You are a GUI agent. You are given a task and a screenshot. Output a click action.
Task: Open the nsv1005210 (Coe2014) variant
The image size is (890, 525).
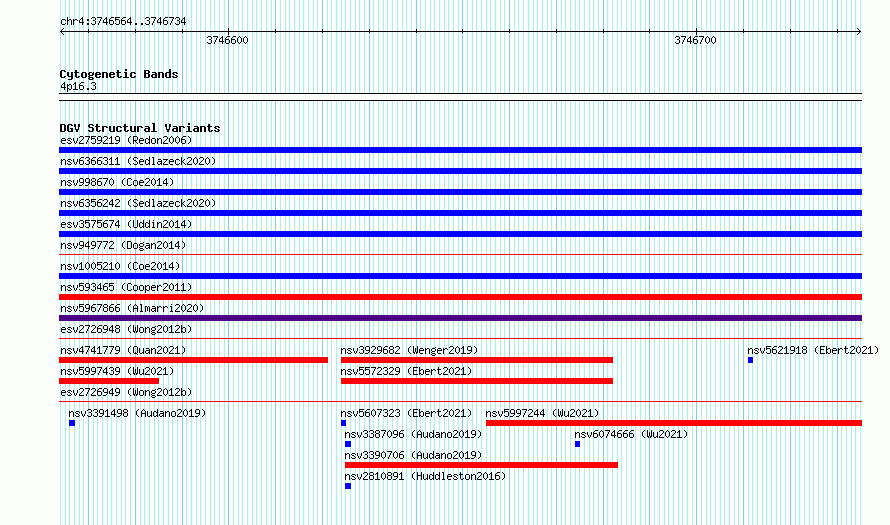click(120, 266)
